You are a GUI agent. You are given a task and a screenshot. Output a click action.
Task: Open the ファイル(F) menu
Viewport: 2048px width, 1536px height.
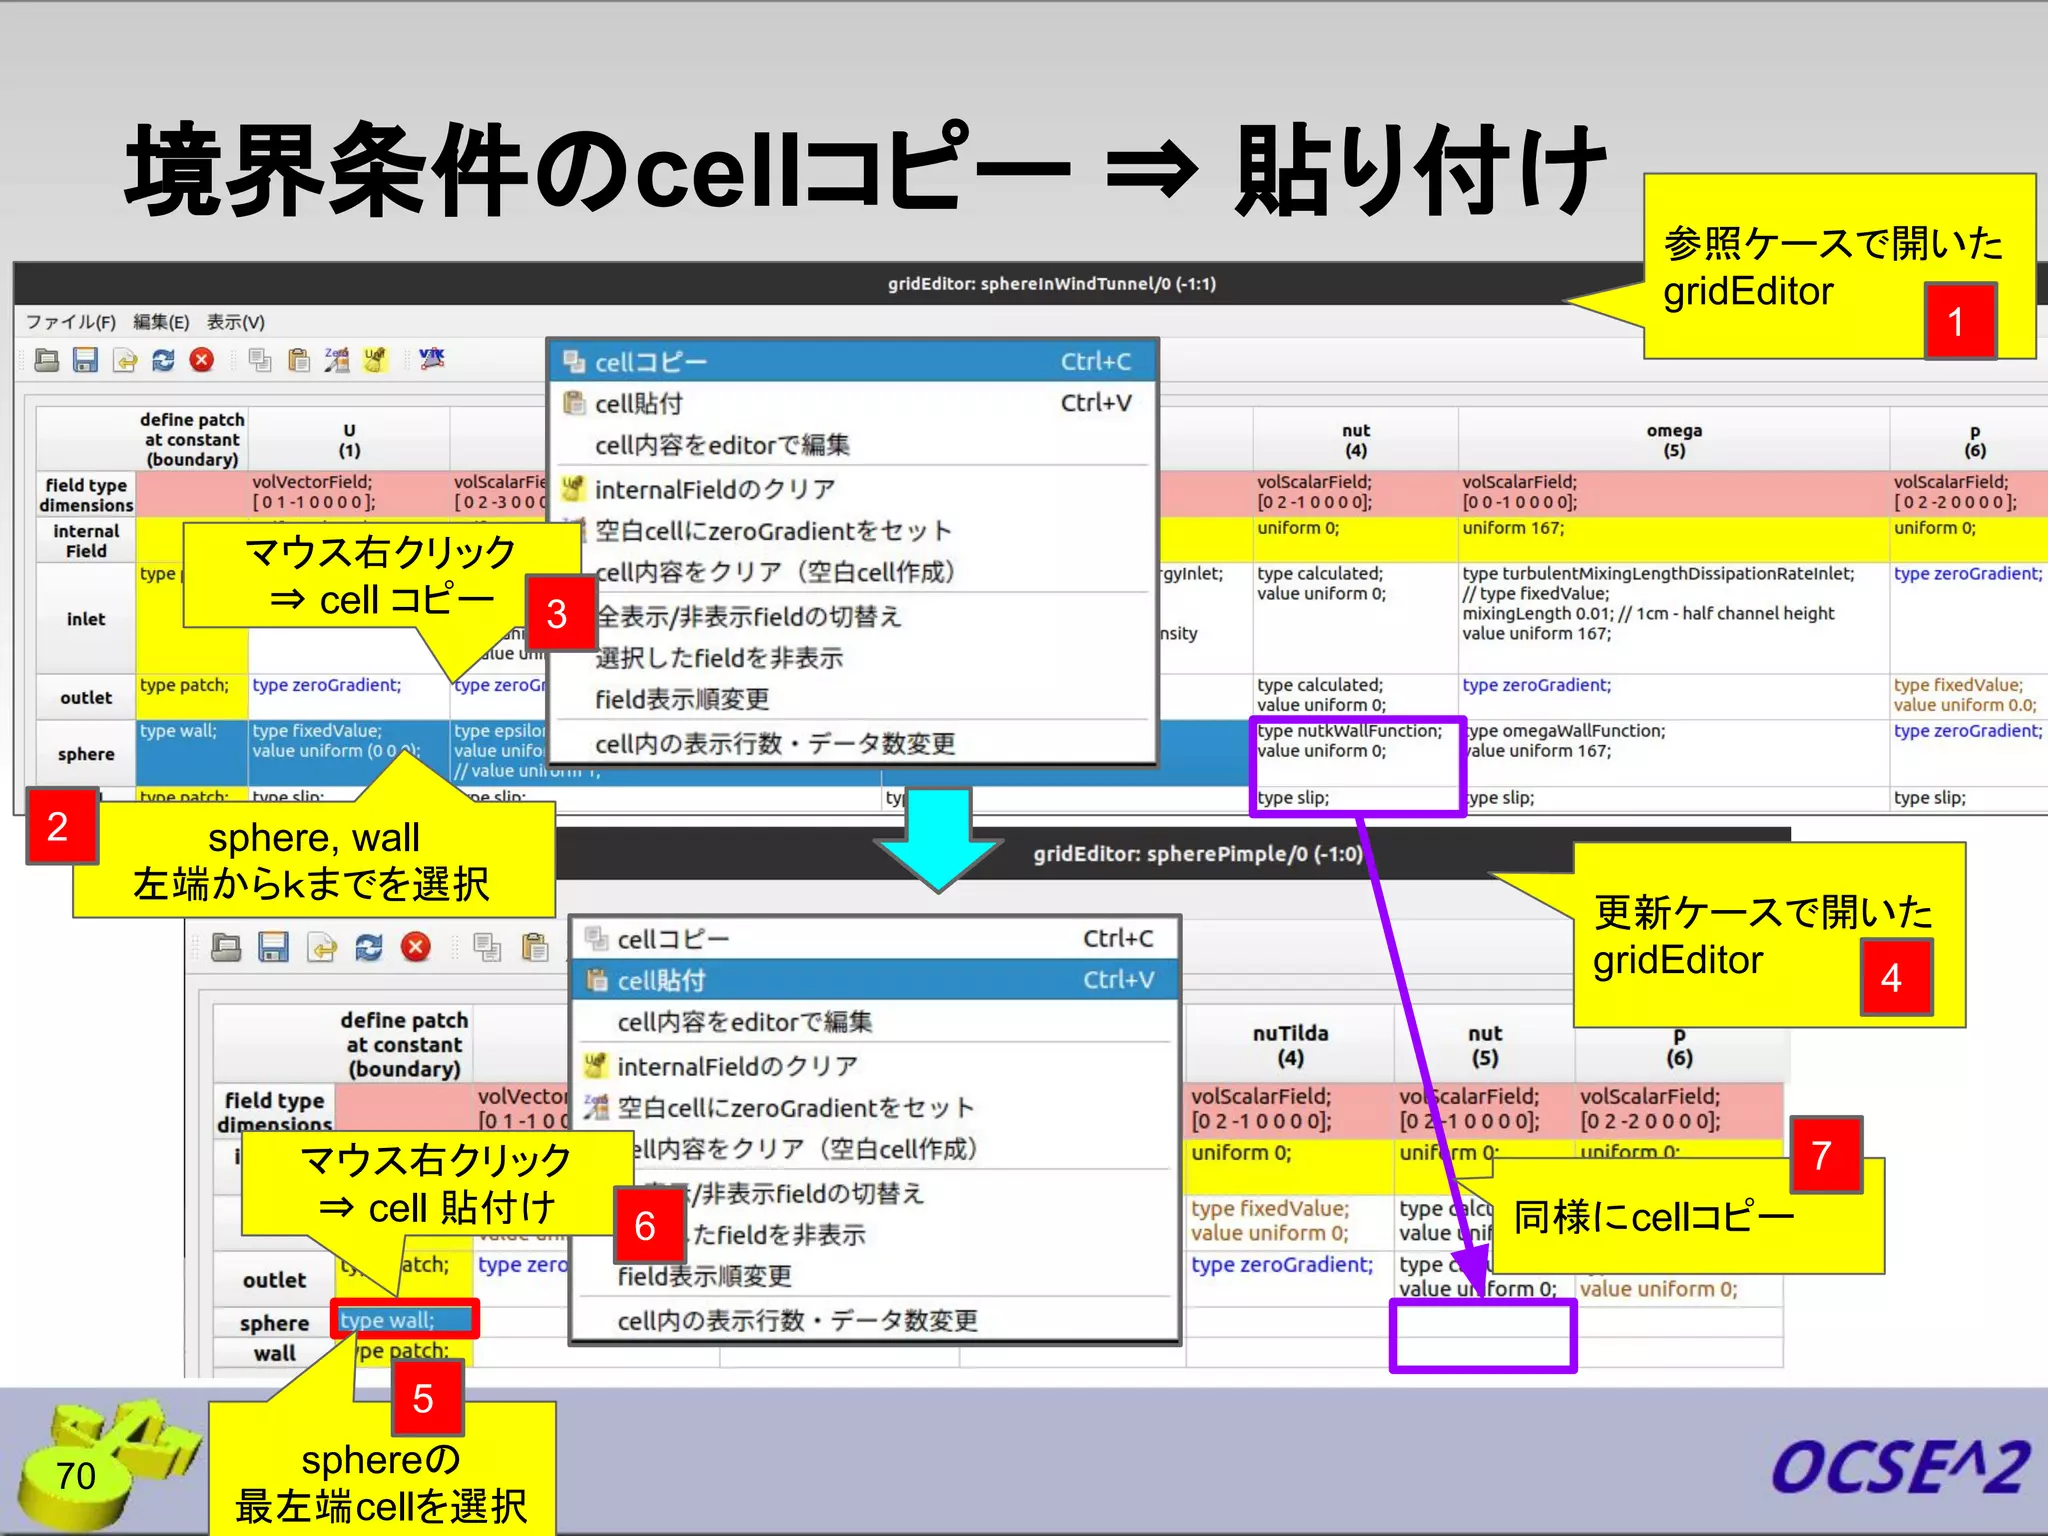(x=70, y=322)
